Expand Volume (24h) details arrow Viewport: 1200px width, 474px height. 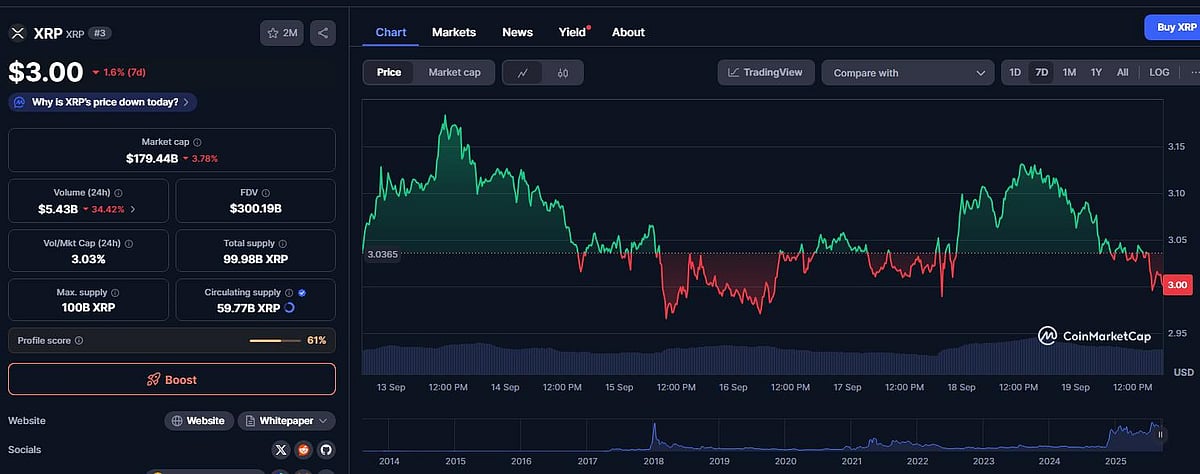134,210
